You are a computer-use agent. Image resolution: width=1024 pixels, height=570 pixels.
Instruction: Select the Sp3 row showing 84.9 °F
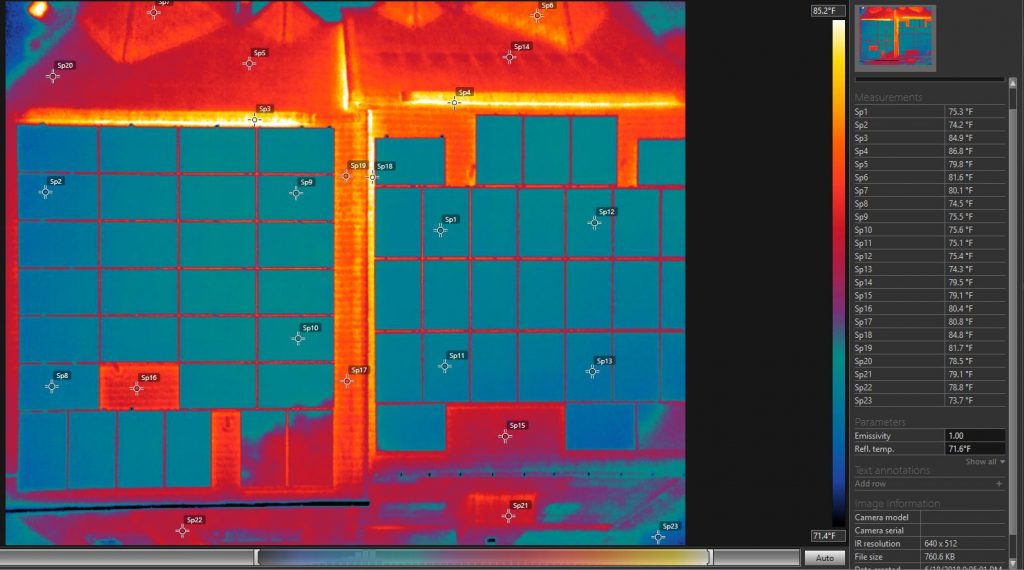pyautogui.click(x=929, y=138)
